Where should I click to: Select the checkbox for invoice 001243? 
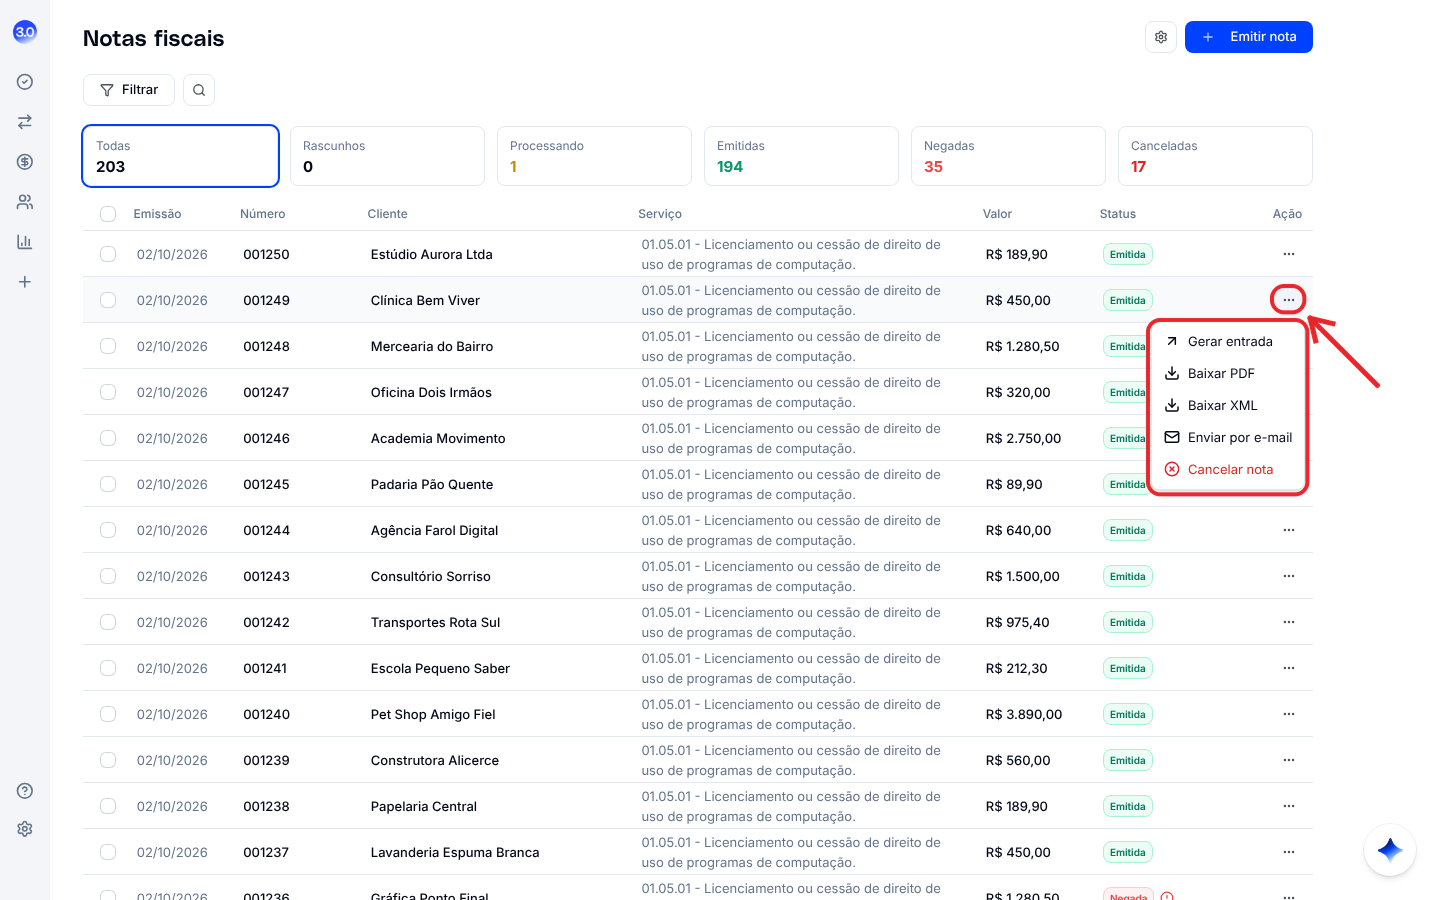(108, 576)
